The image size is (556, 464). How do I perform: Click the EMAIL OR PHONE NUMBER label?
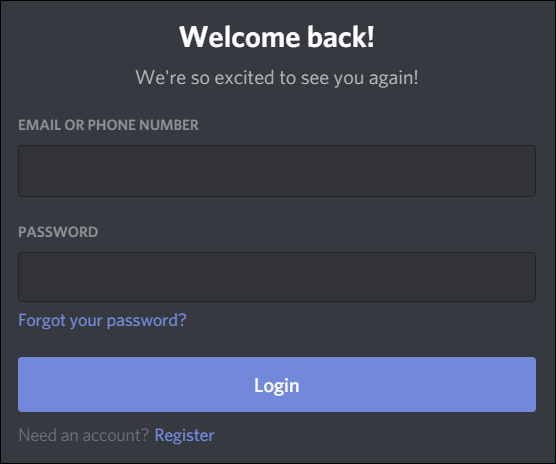[108, 125]
